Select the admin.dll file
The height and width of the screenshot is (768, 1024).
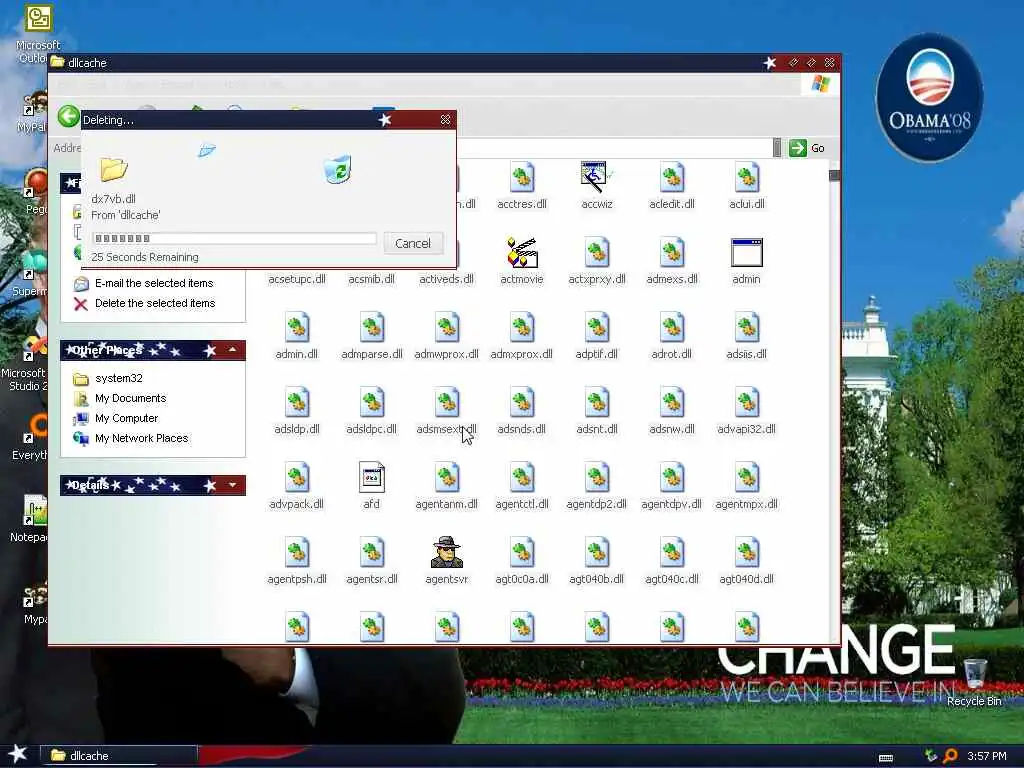click(x=296, y=336)
